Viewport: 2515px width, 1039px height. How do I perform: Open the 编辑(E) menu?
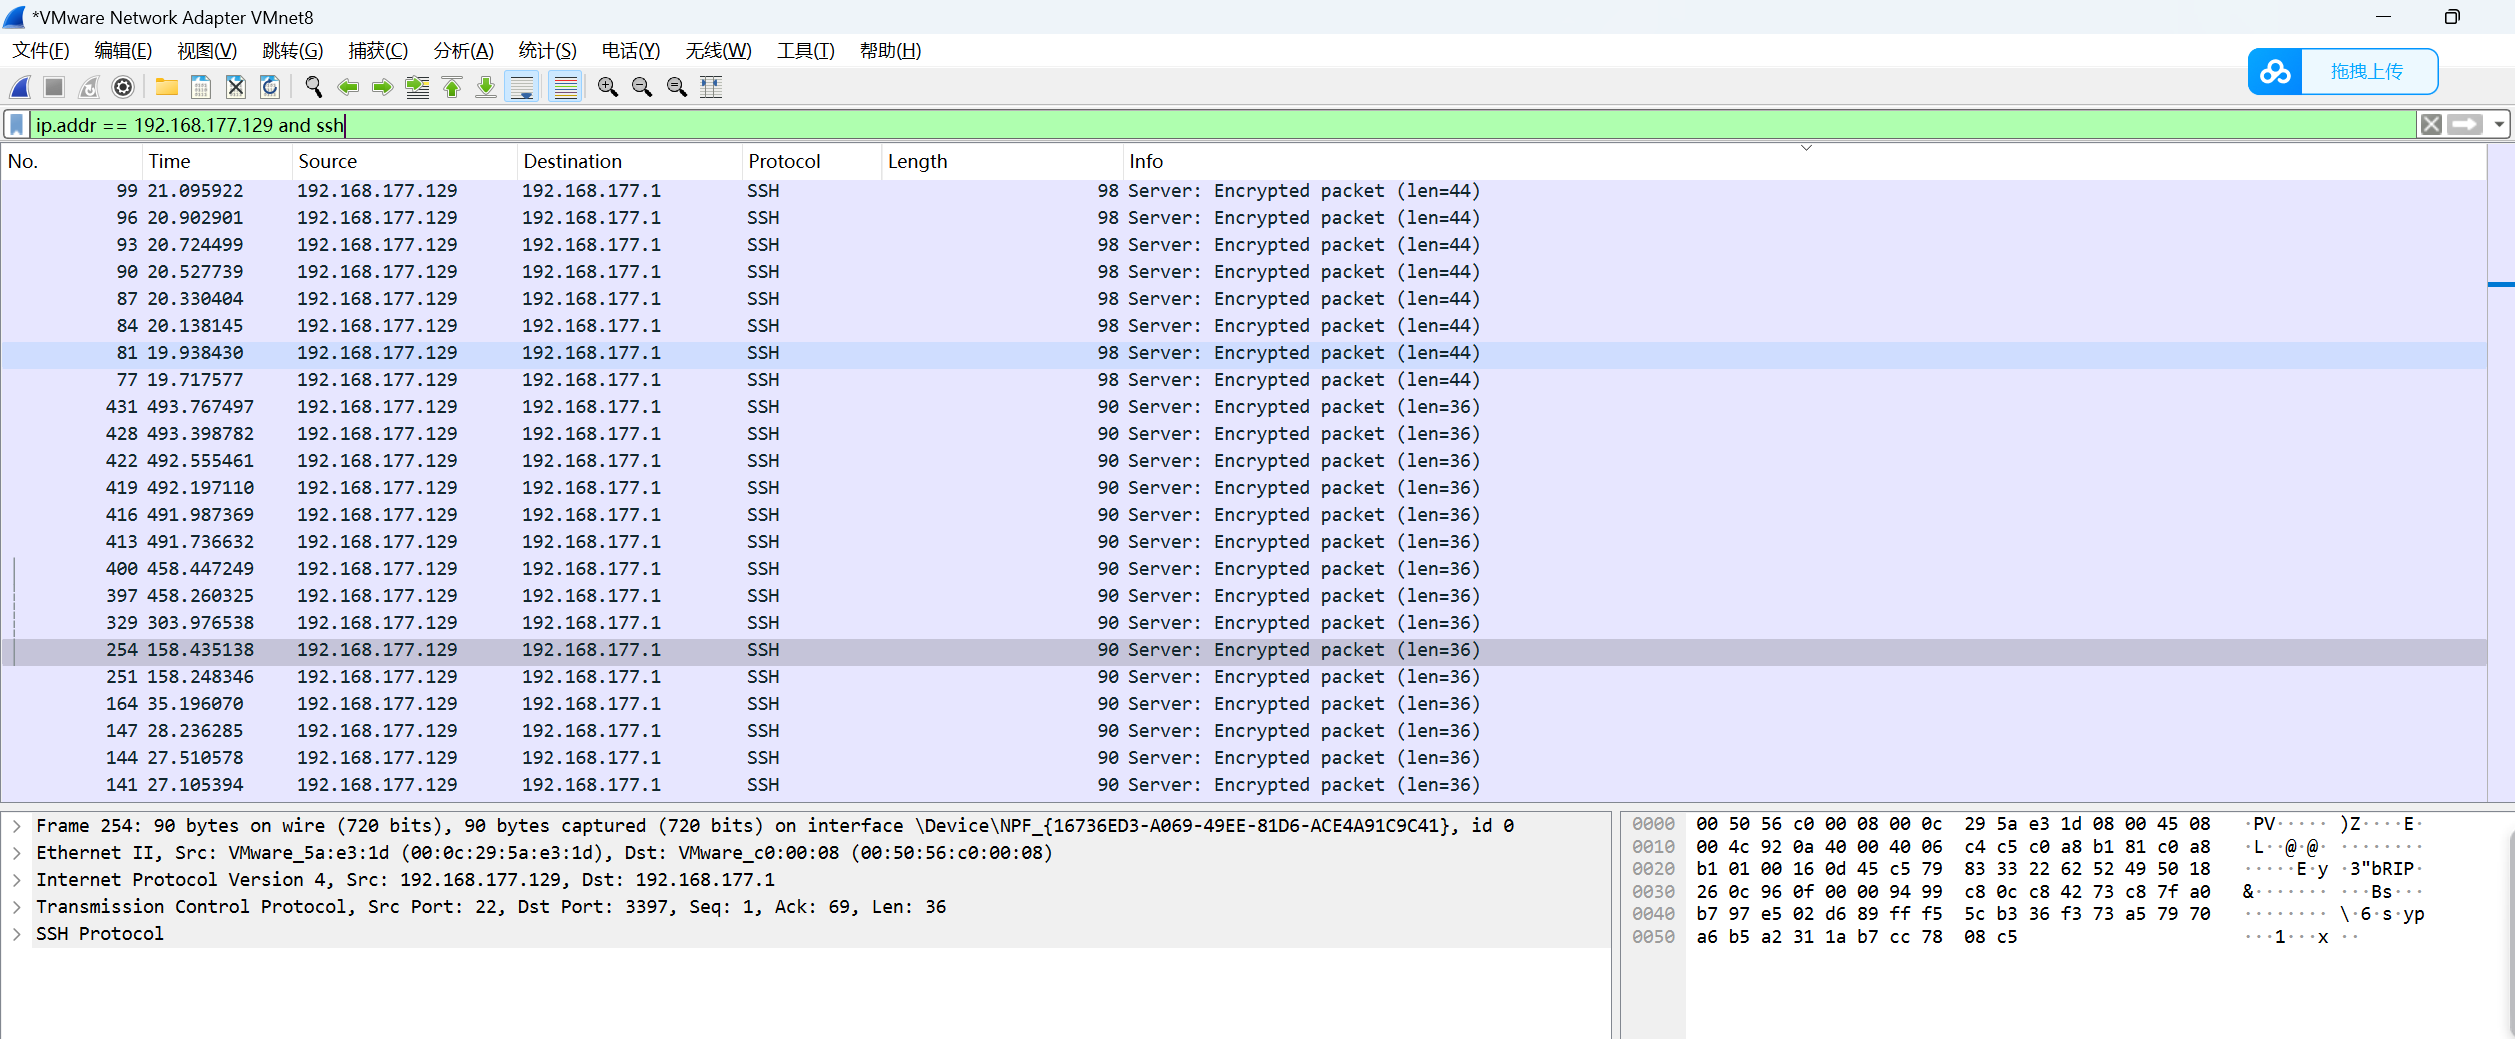pyautogui.click(x=123, y=51)
